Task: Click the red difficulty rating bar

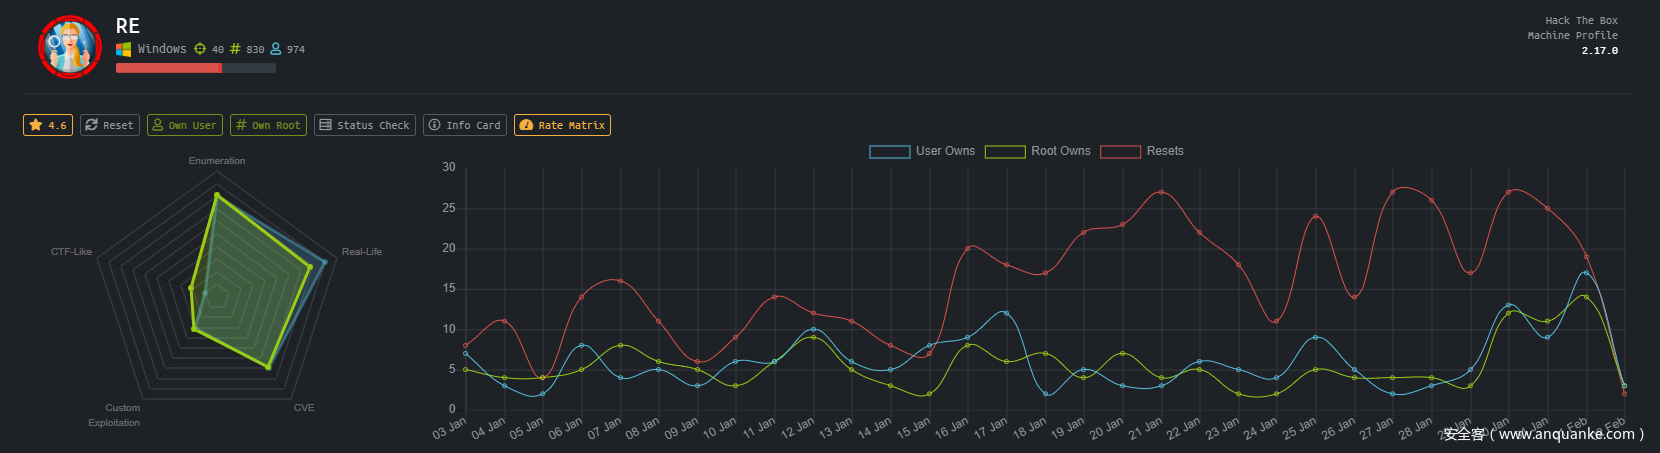Action: pyautogui.click(x=169, y=68)
